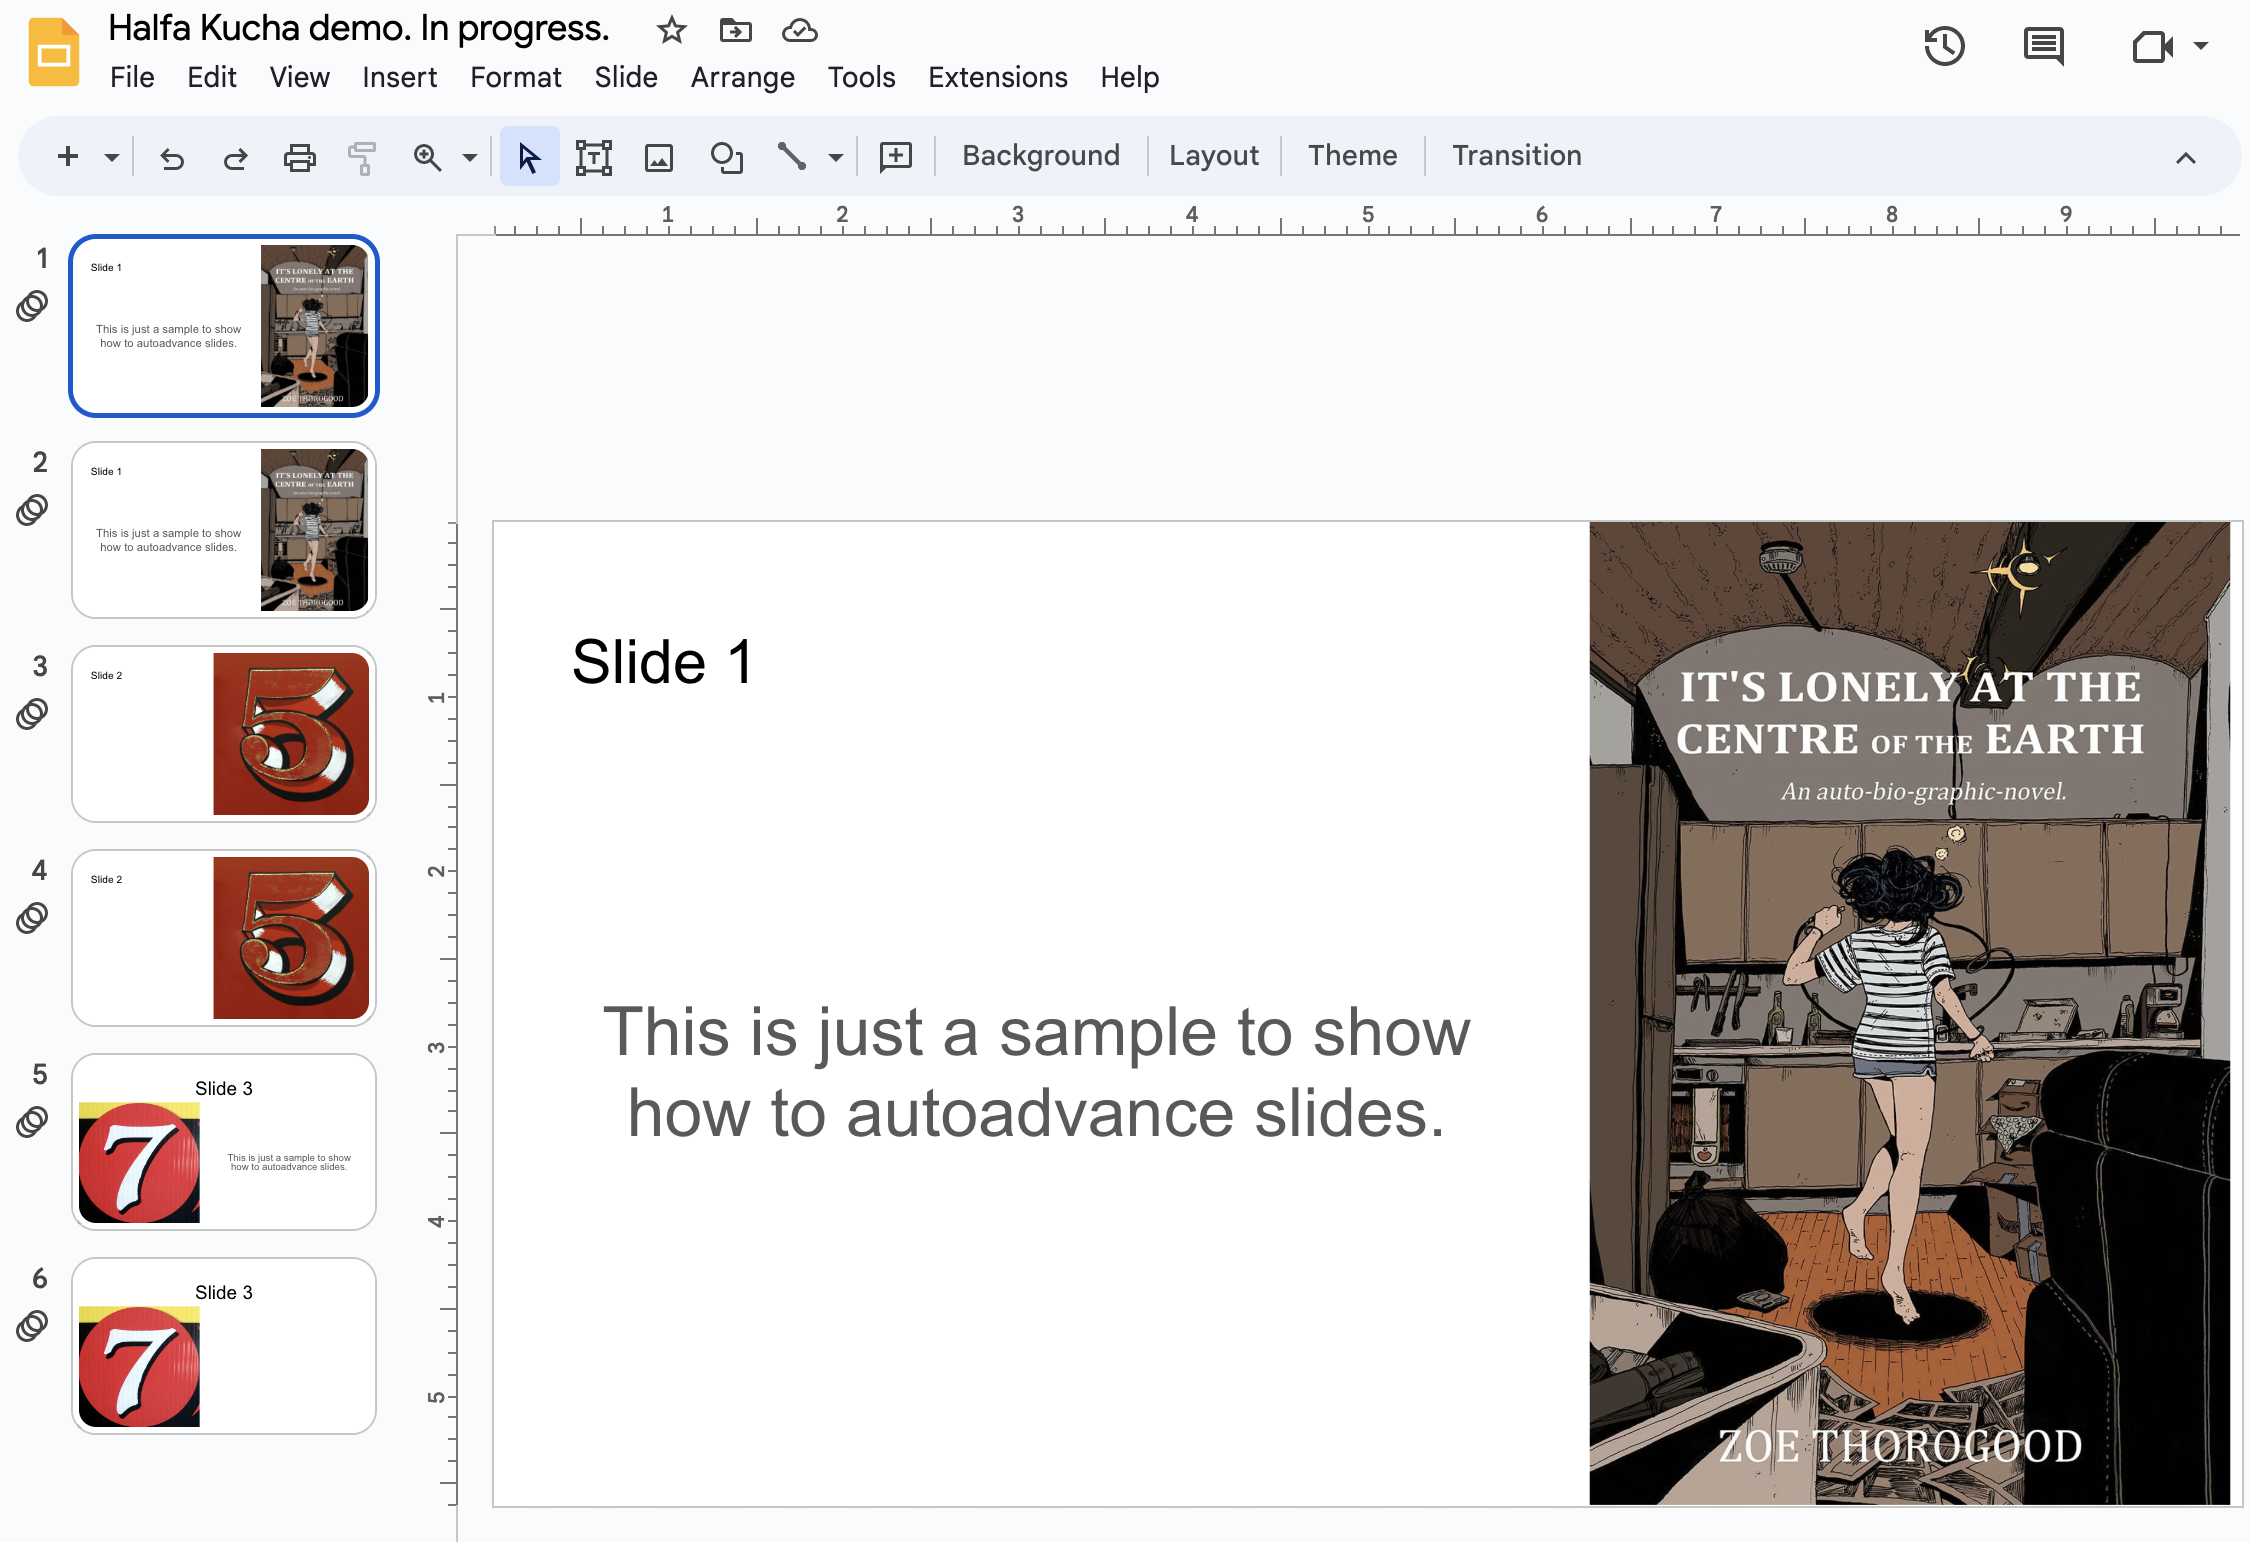Viewport: 2250px width, 1542px height.
Task: Choose the Select arrow cursor tool
Action: [529, 157]
